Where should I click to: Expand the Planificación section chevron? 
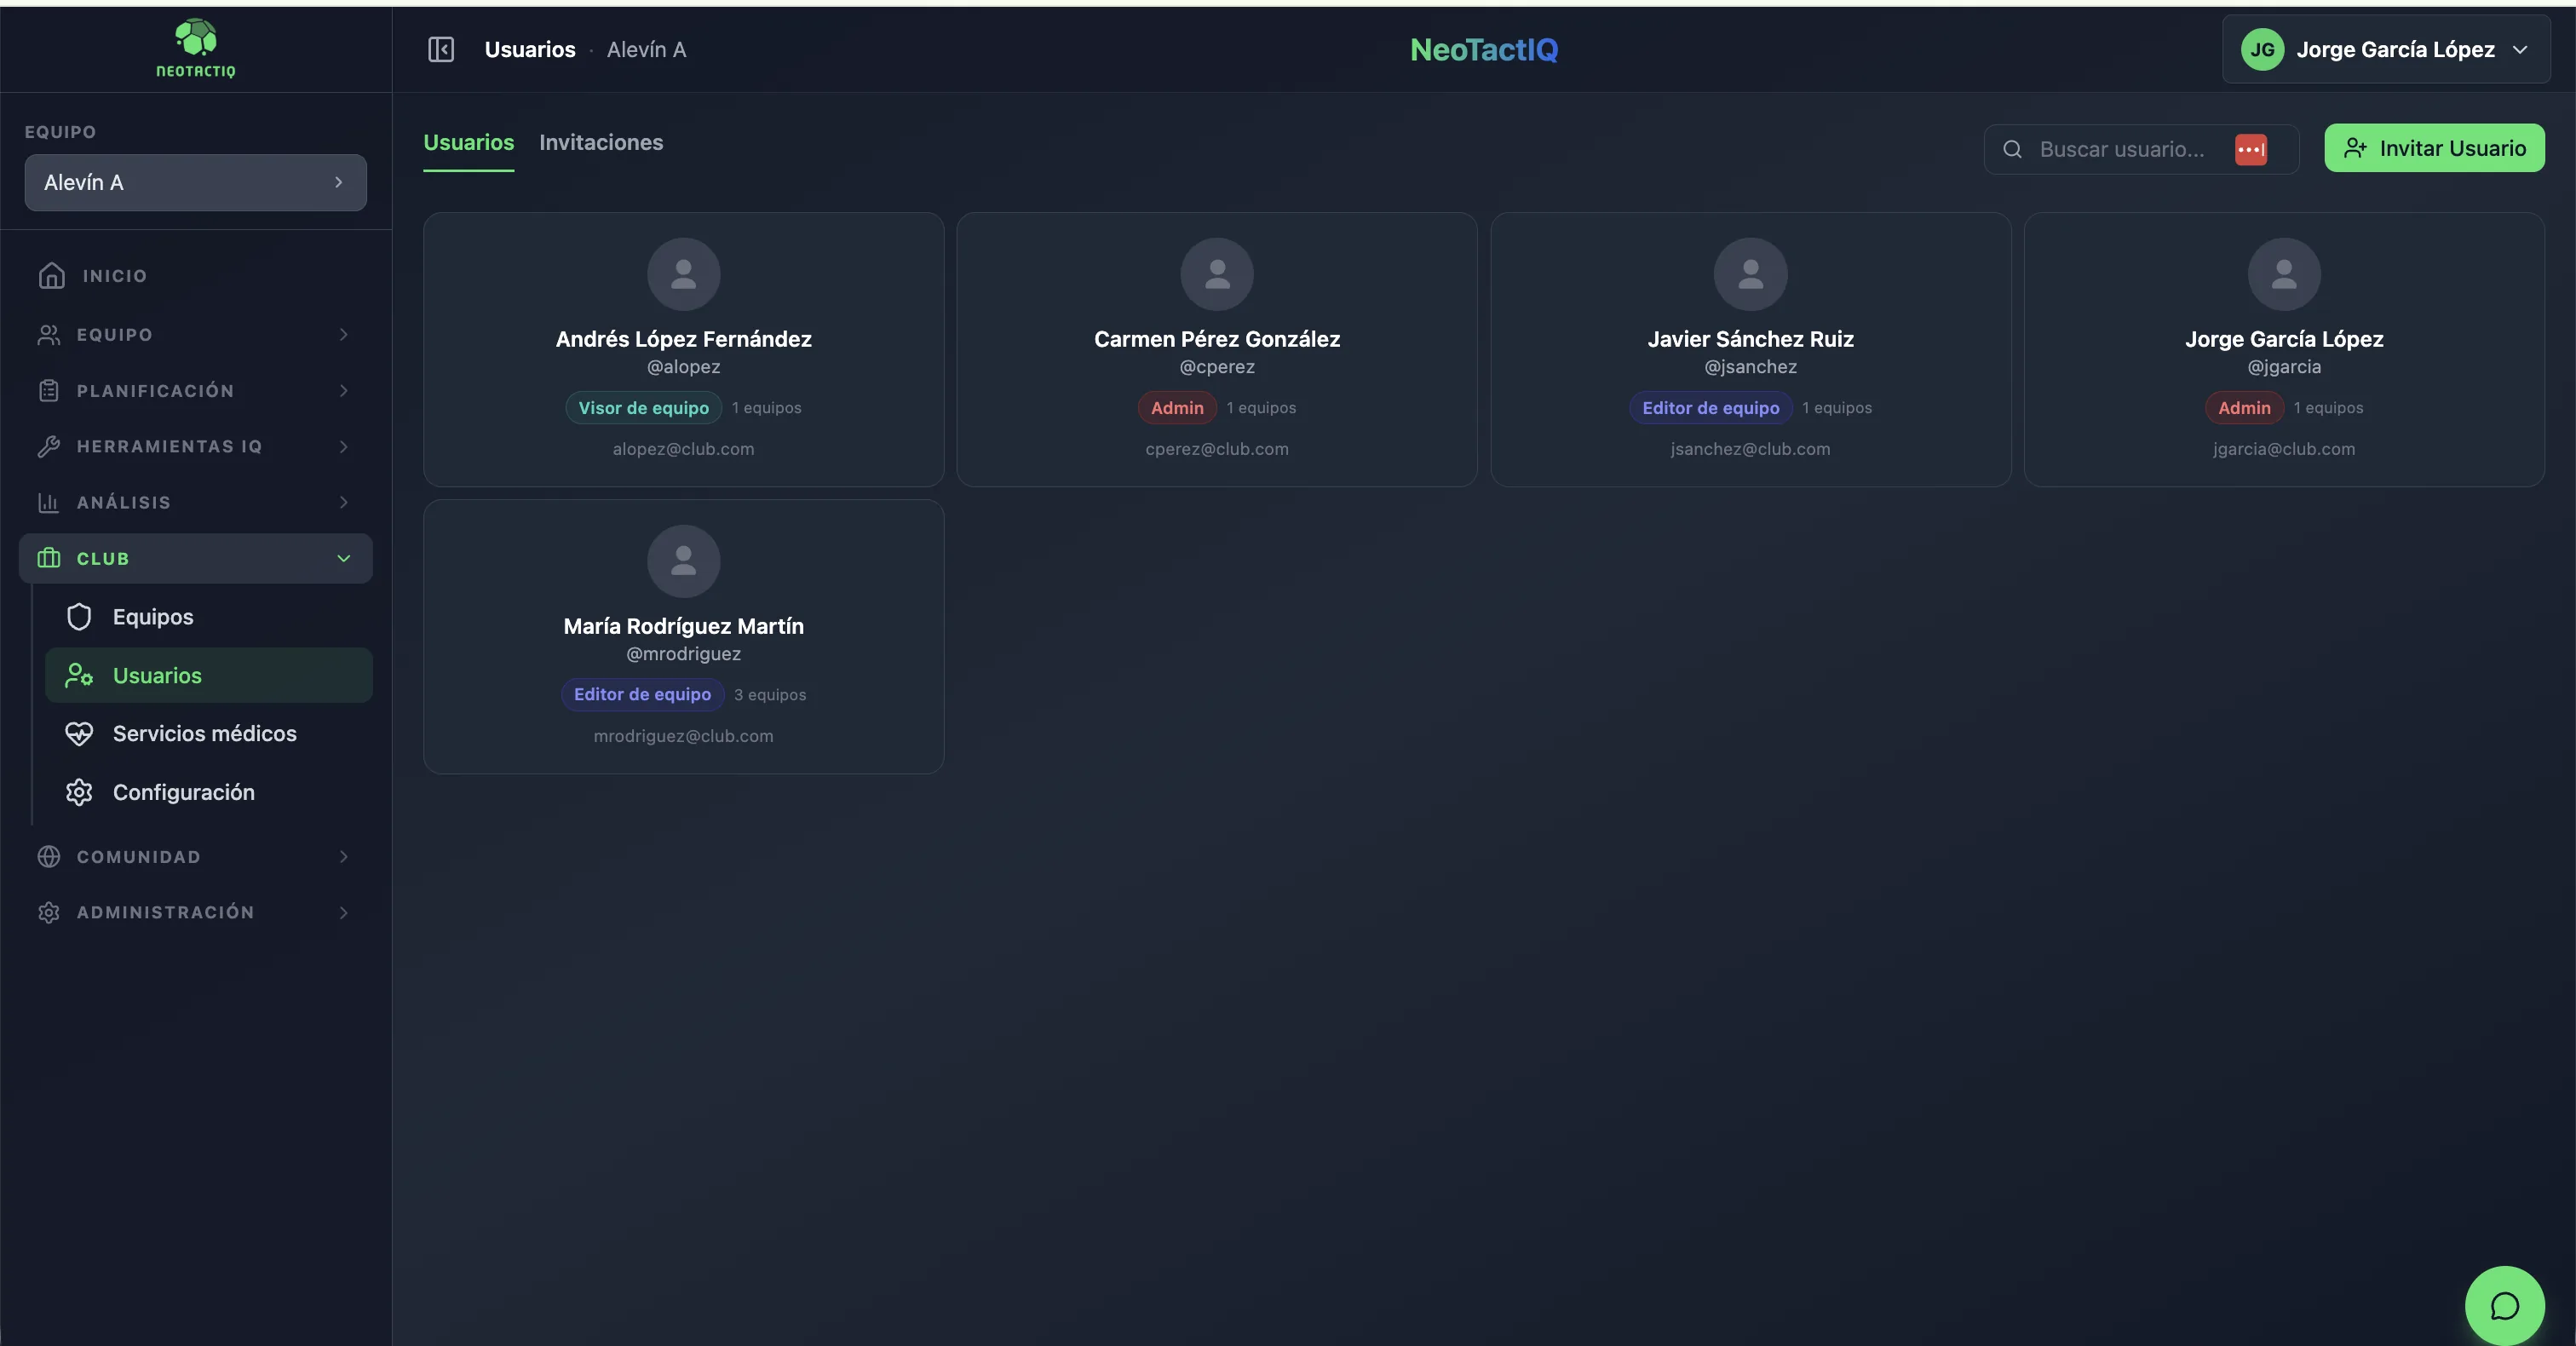344,390
